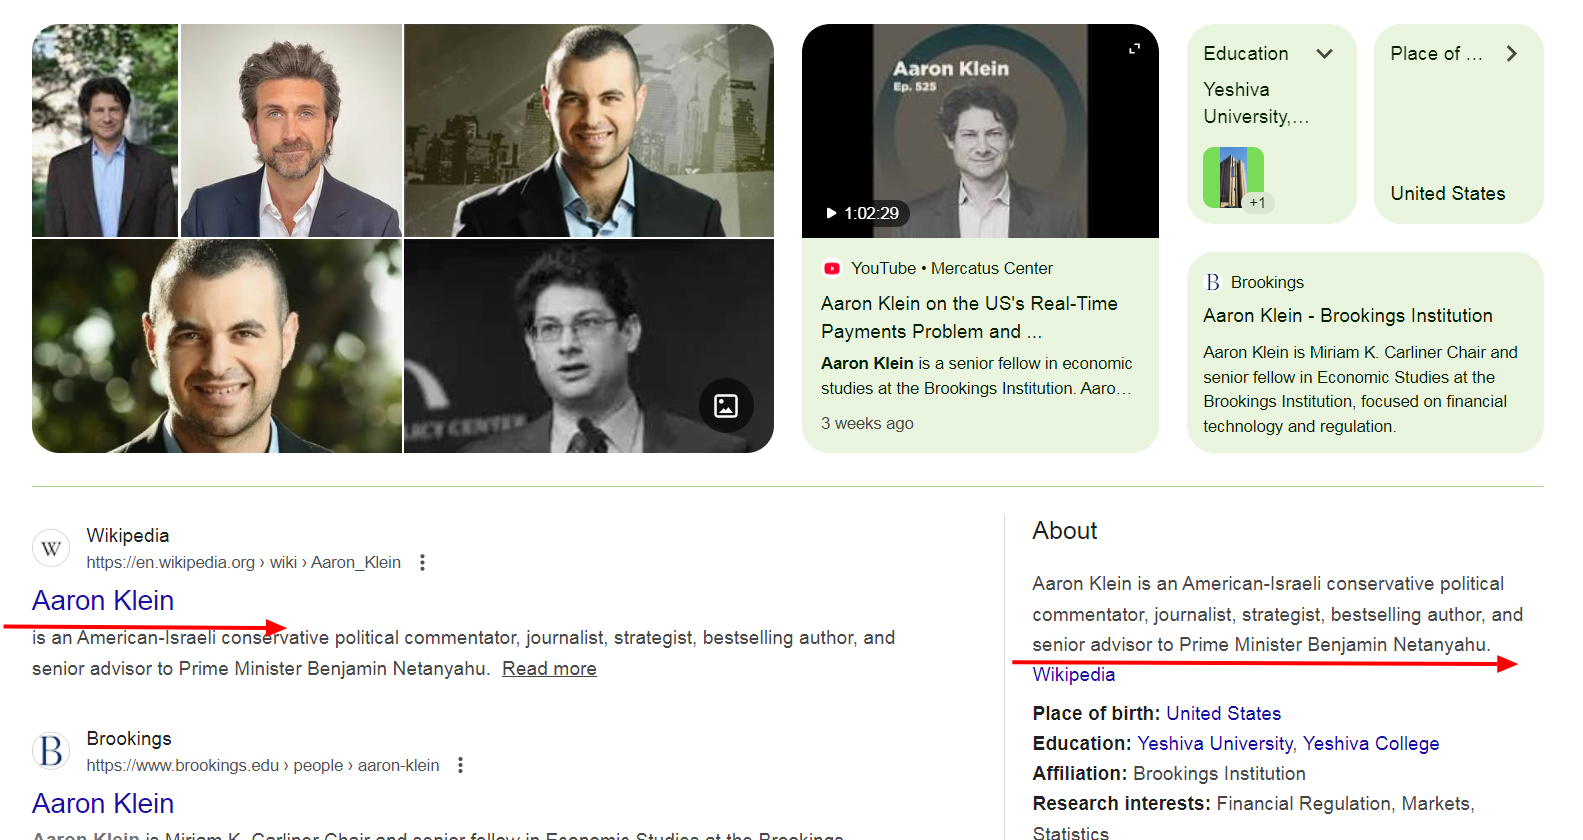Click the 1:02:29 video duration label
Image resolution: width=1583 pixels, height=840 pixels.
pyautogui.click(x=871, y=213)
